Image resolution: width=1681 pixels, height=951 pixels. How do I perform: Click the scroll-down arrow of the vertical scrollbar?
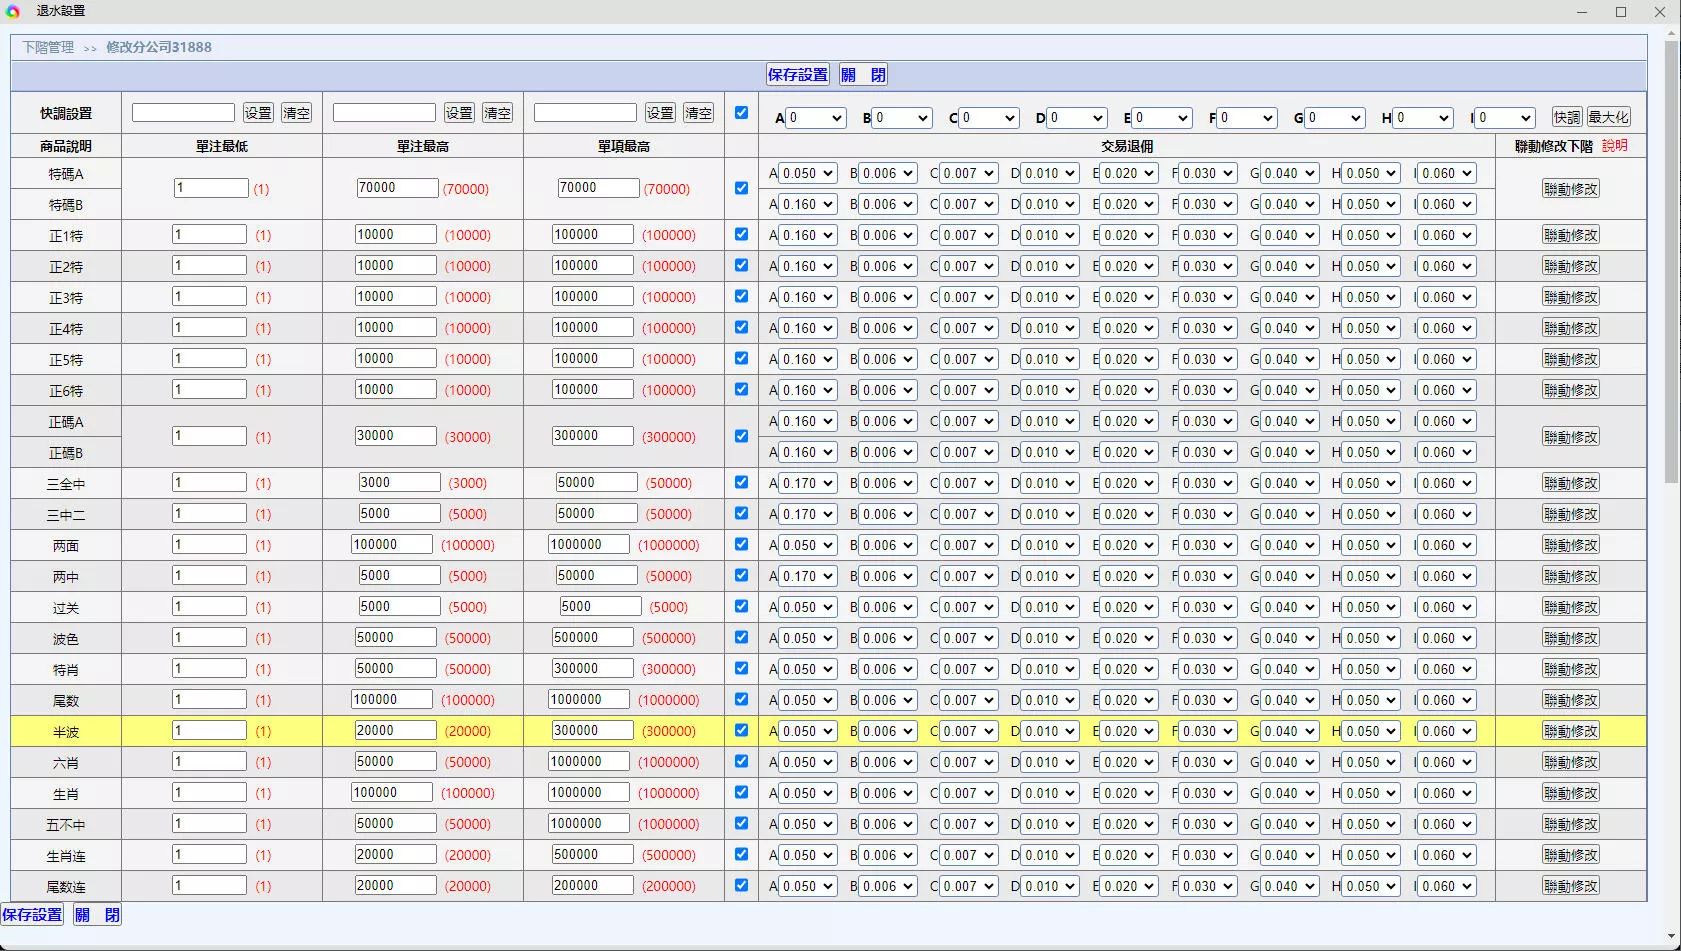1672,937
